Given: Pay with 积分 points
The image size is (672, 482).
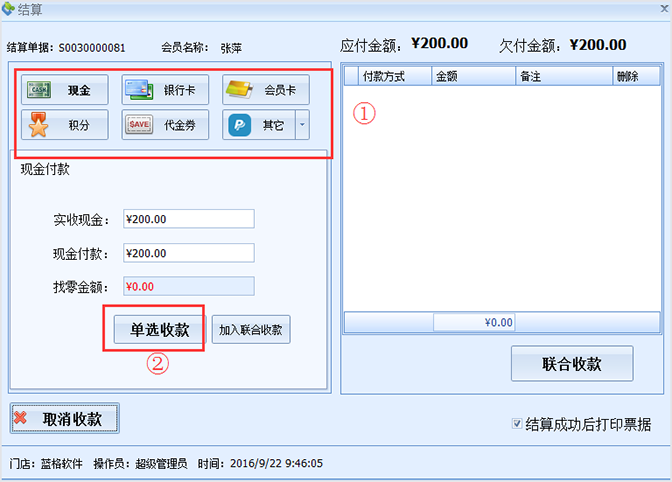Looking at the screenshot, I should click(65, 125).
